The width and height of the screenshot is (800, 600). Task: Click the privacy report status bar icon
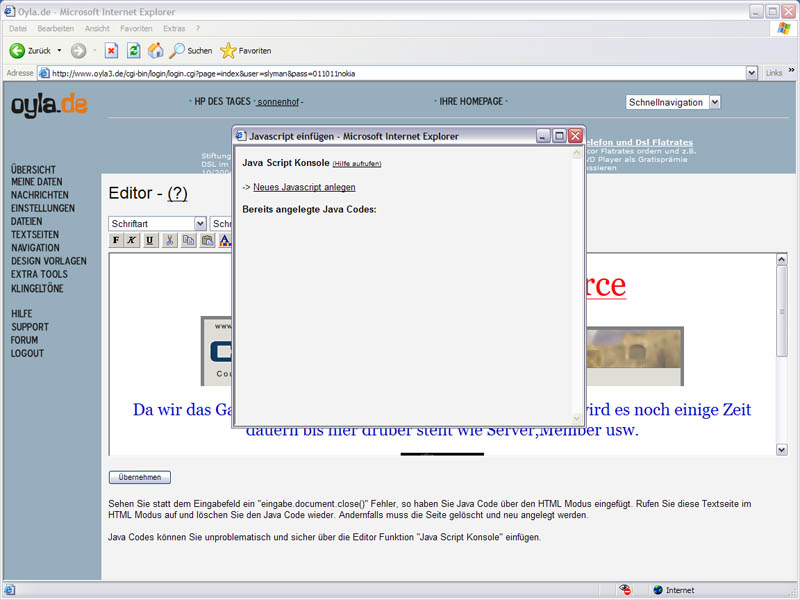[x=625, y=590]
